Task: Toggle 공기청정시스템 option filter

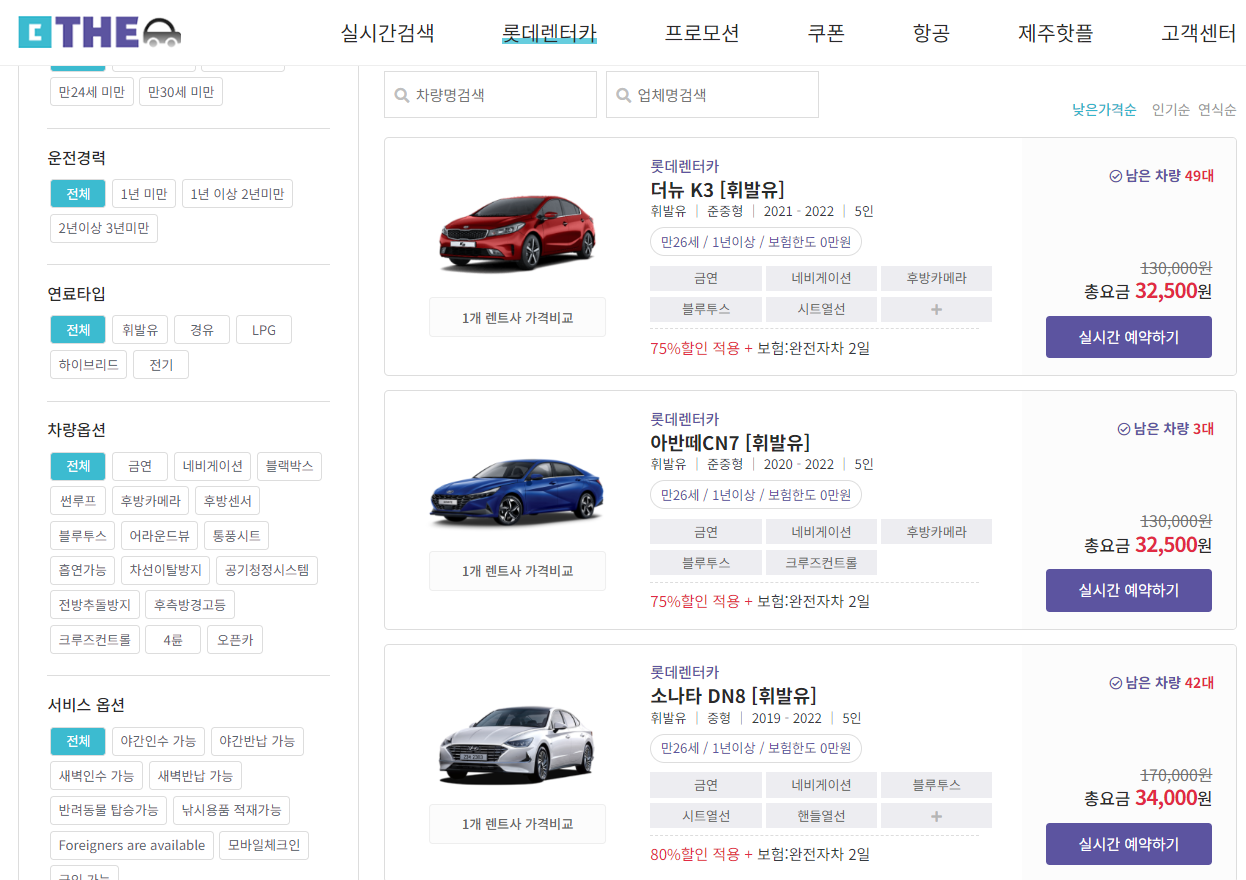Action: point(267,570)
